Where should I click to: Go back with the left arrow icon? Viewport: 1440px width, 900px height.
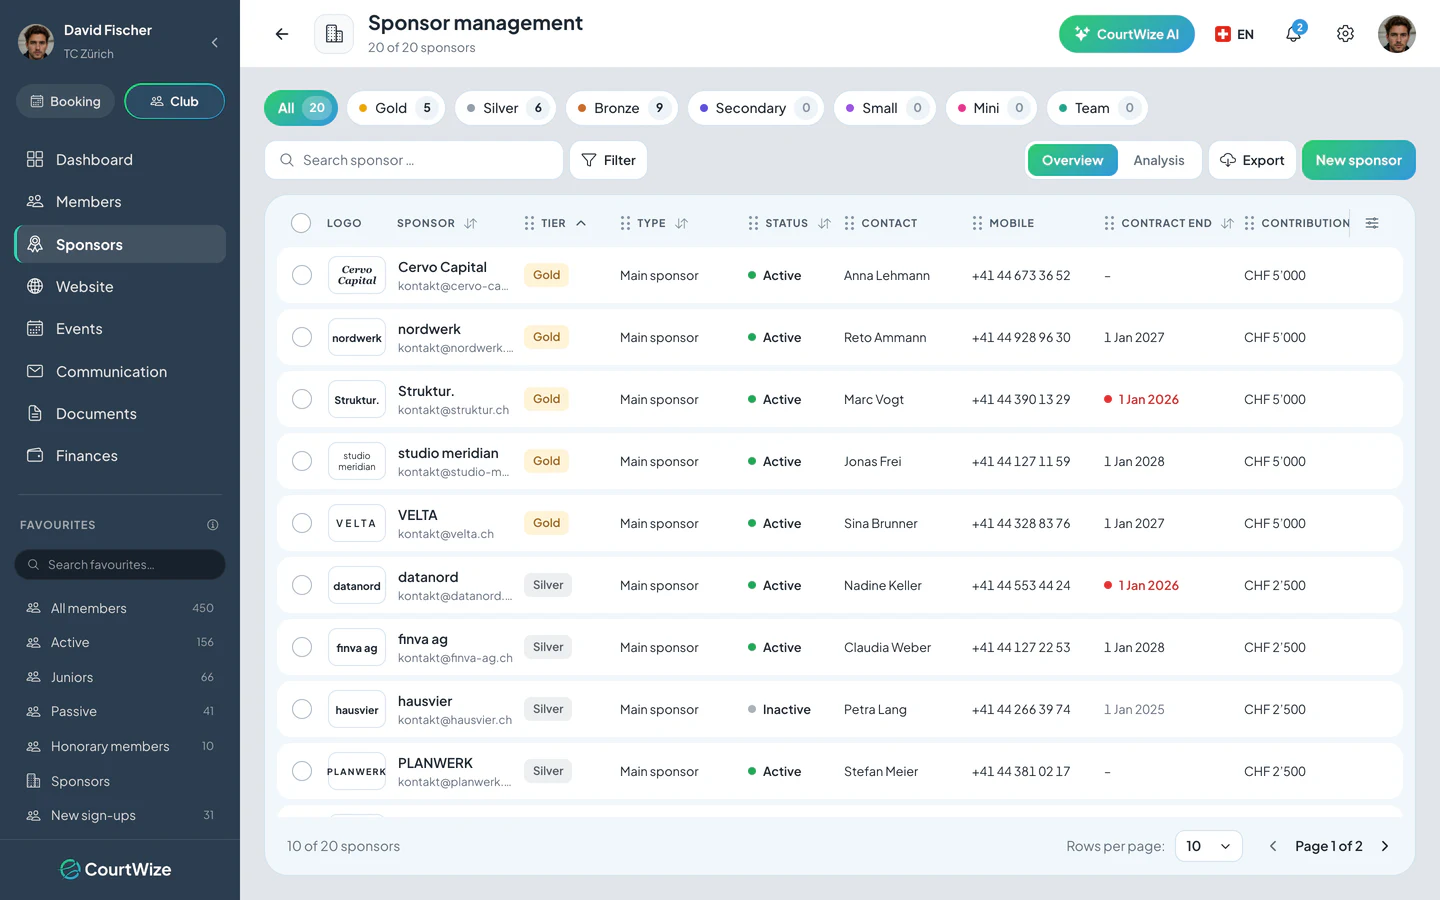[282, 34]
